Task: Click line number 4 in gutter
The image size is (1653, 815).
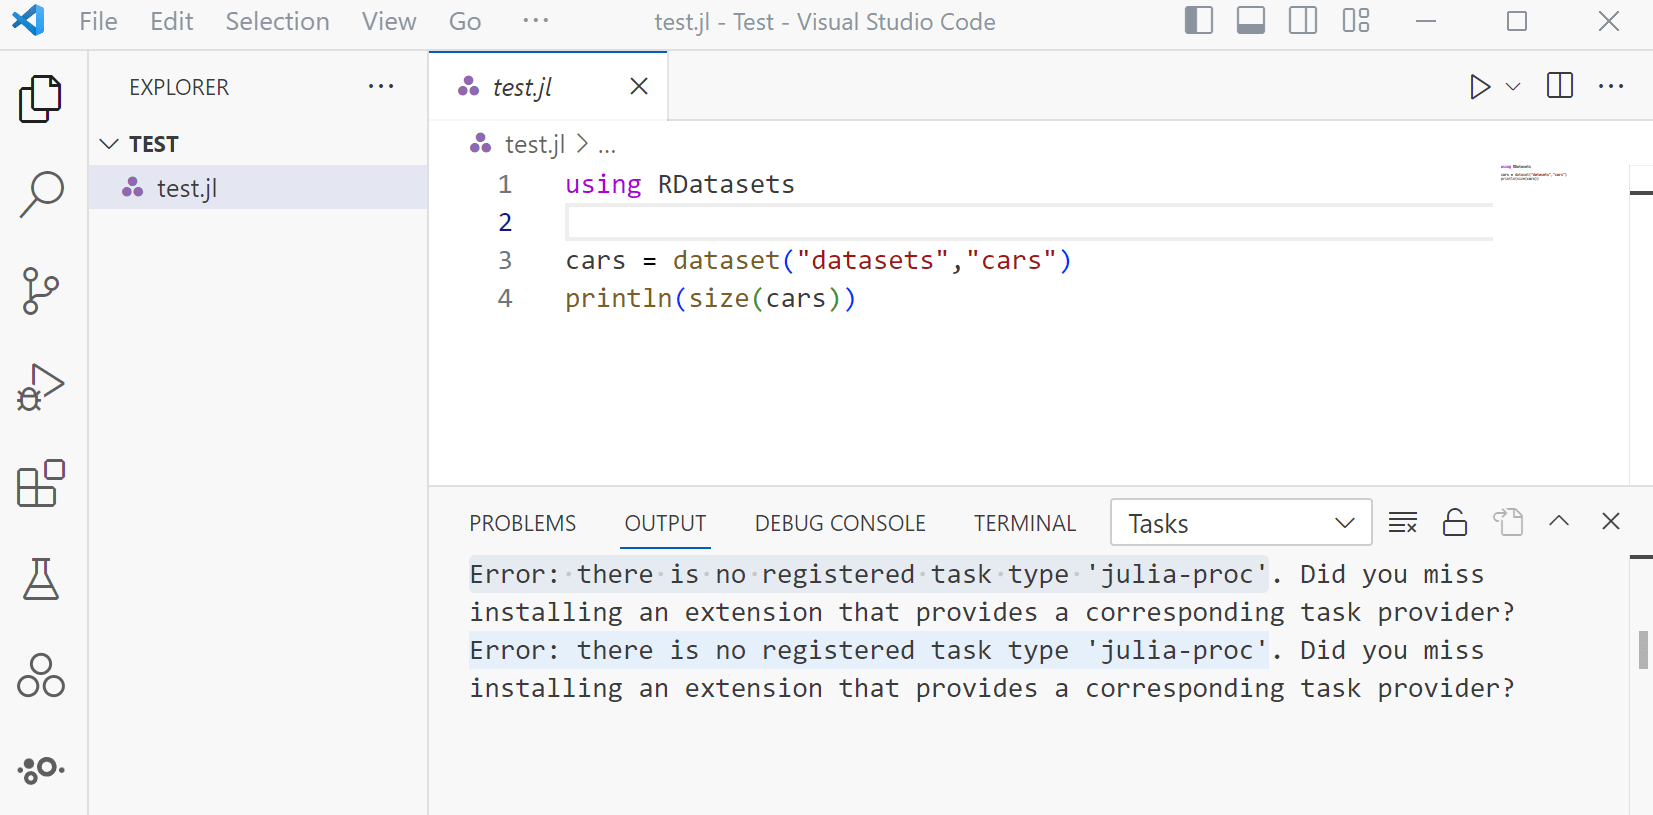Action: coord(505,298)
